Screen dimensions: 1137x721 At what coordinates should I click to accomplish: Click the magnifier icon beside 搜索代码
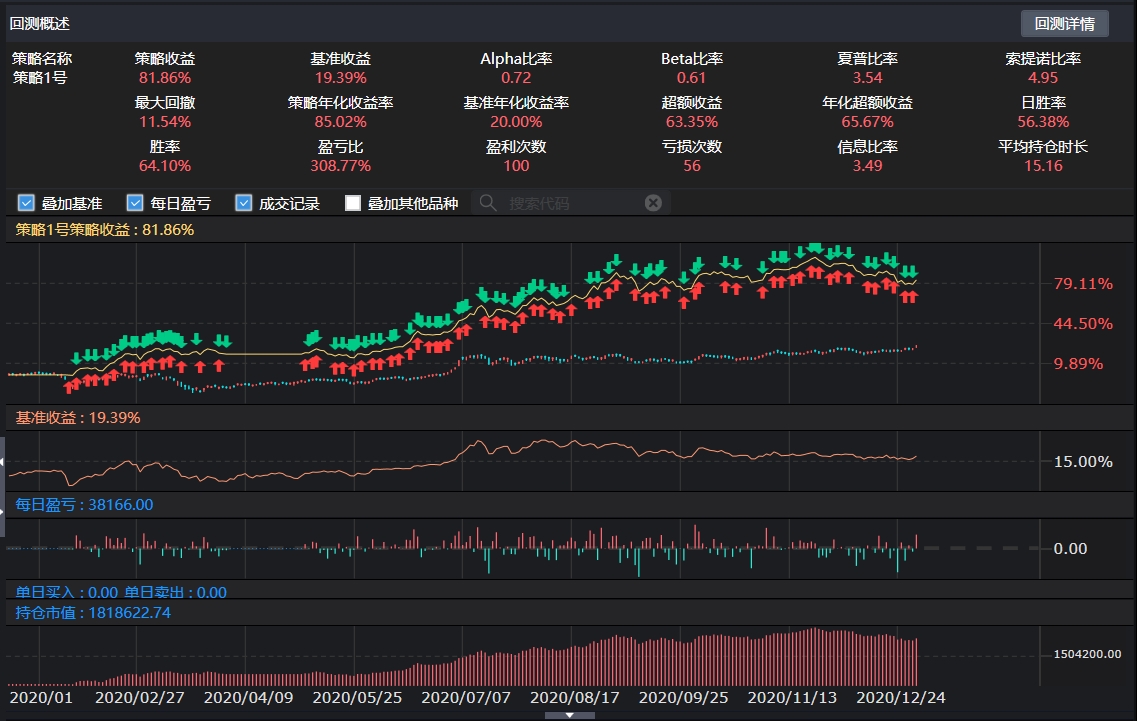[x=486, y=202]
